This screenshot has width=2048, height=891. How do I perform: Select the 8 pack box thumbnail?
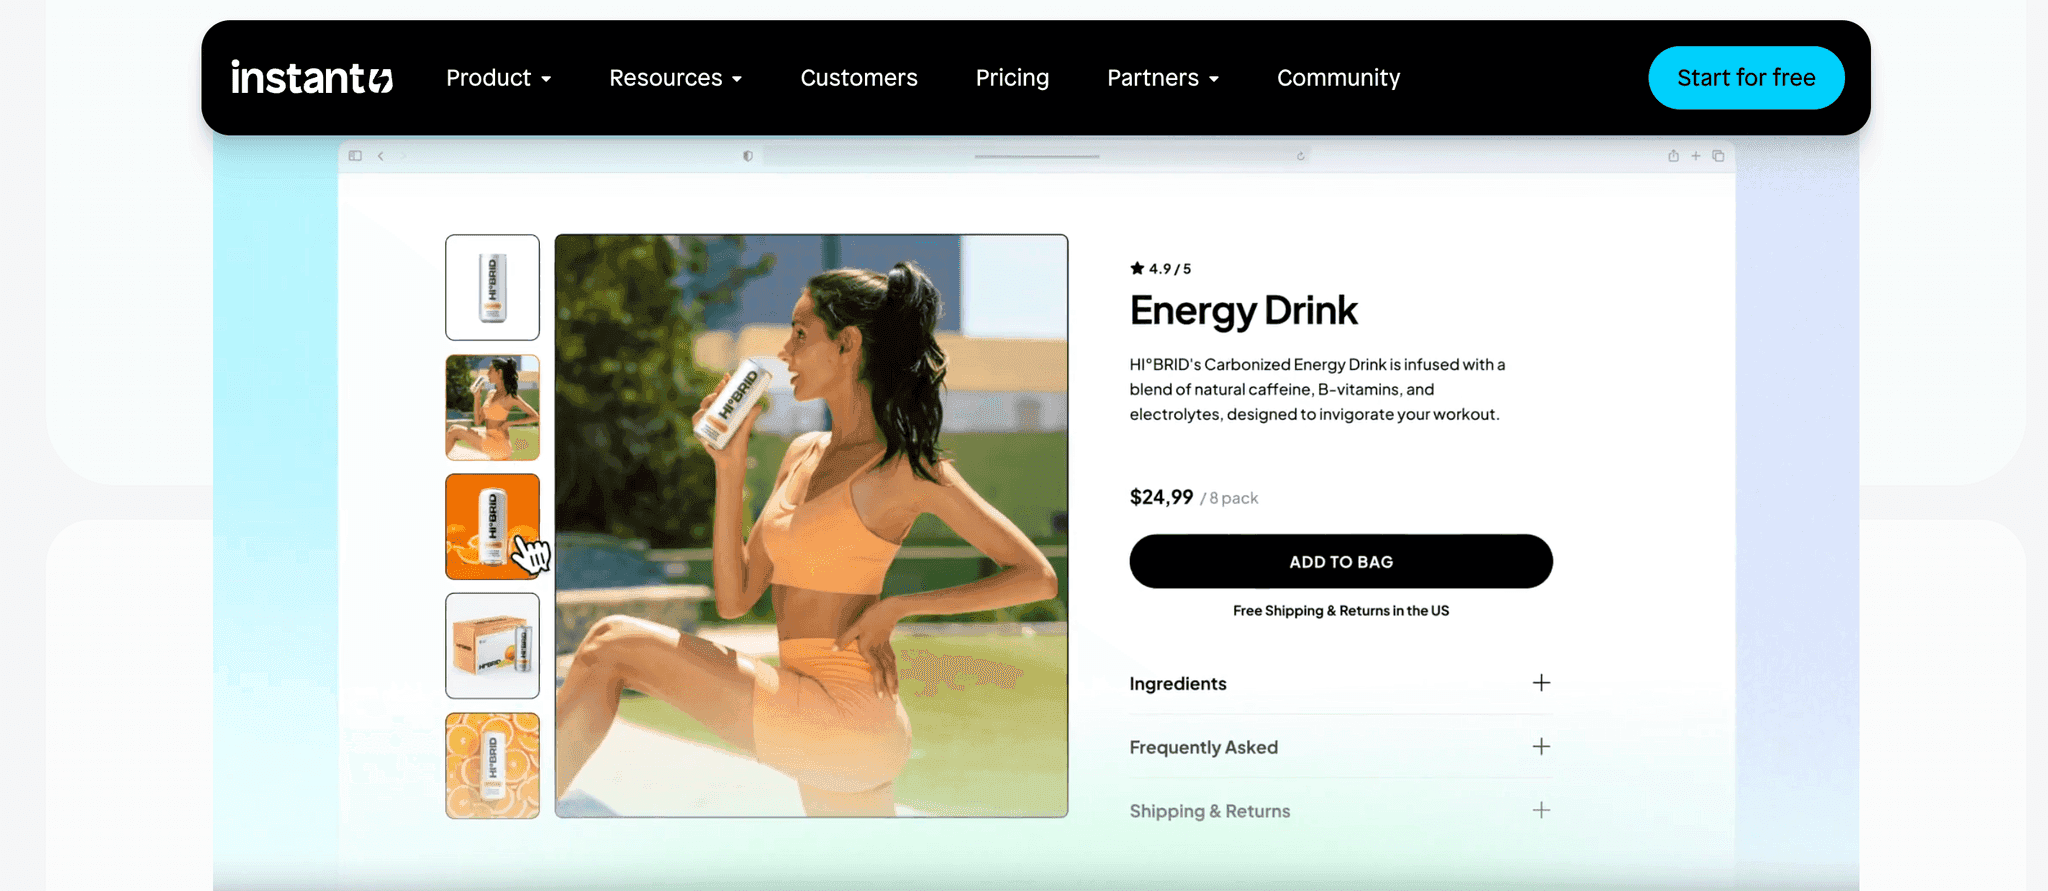coord(492,646)
